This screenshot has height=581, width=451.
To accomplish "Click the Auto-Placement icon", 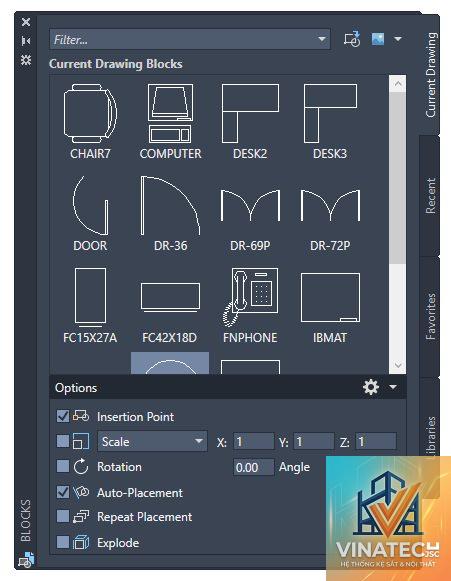I will 81,492.
